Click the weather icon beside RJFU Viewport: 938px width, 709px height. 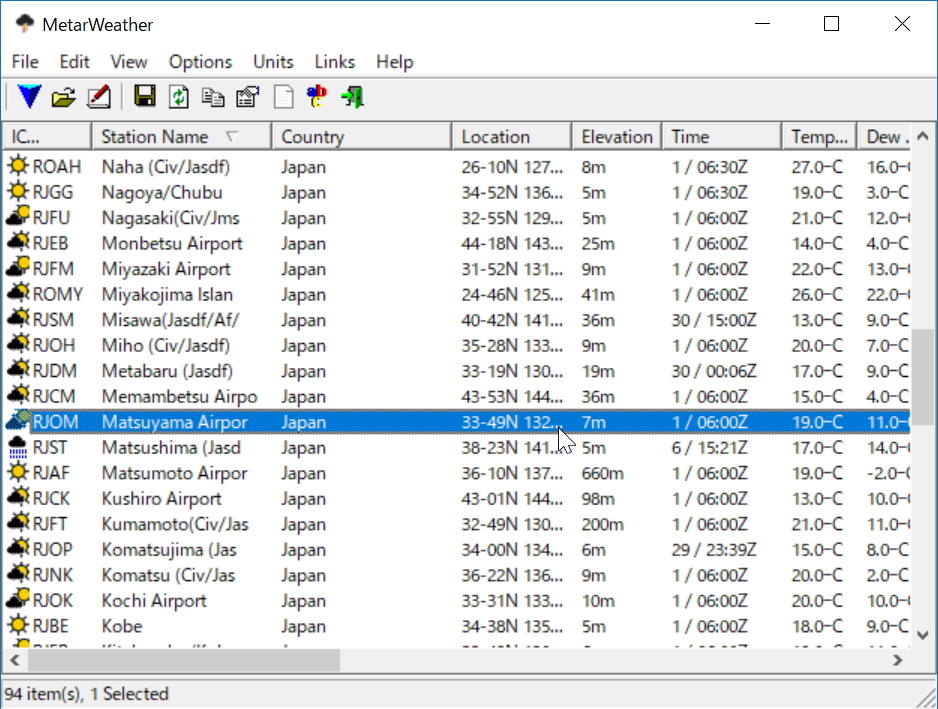[18, 217]
